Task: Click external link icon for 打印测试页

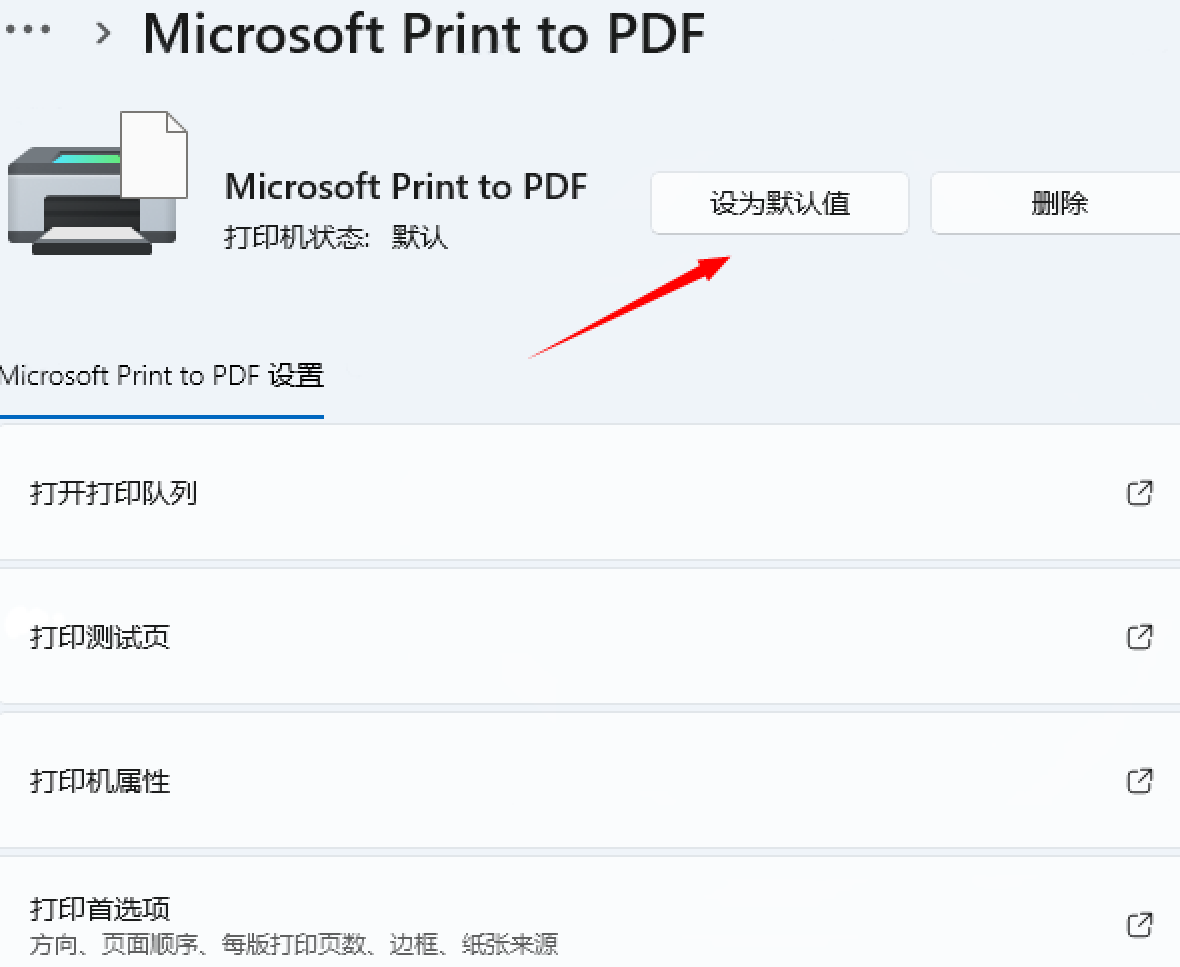Action: click(1139, 637)
